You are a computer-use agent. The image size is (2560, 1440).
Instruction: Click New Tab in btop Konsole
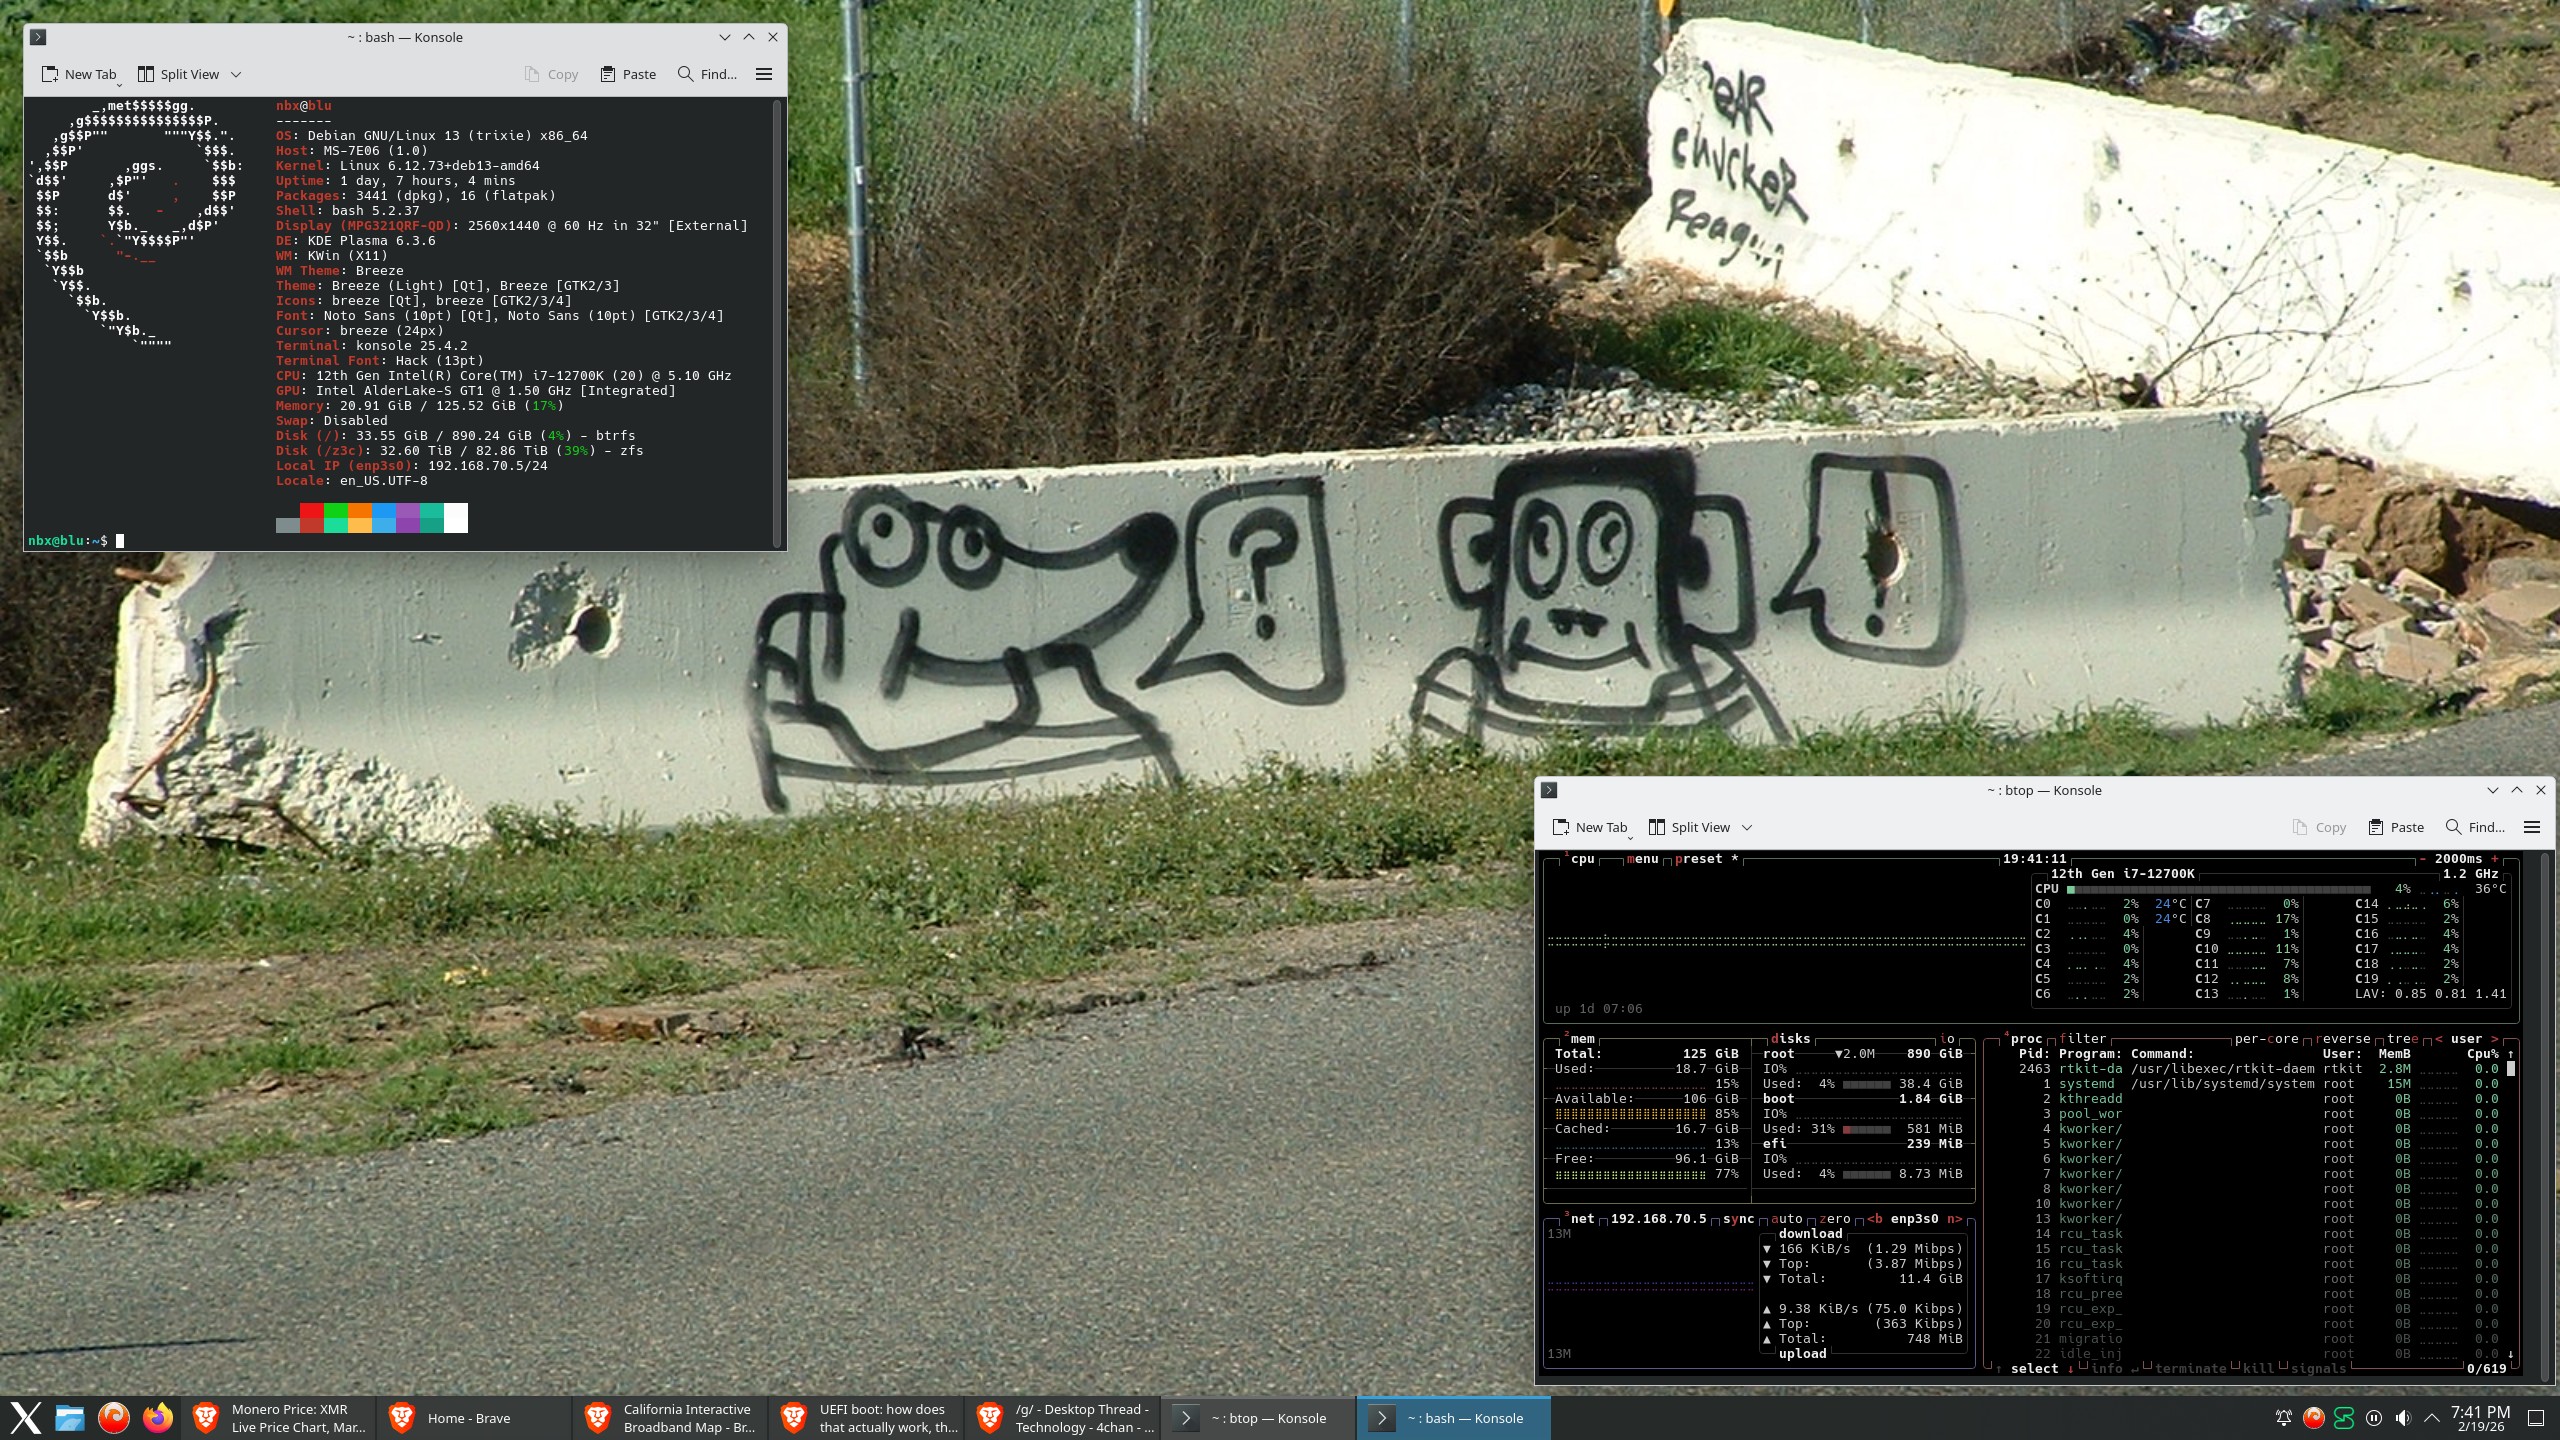1589,827
